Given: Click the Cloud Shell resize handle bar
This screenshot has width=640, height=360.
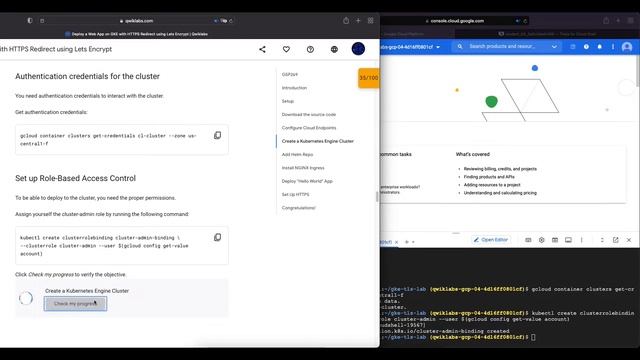Looking at the screenshot, I should click(456, 233).
